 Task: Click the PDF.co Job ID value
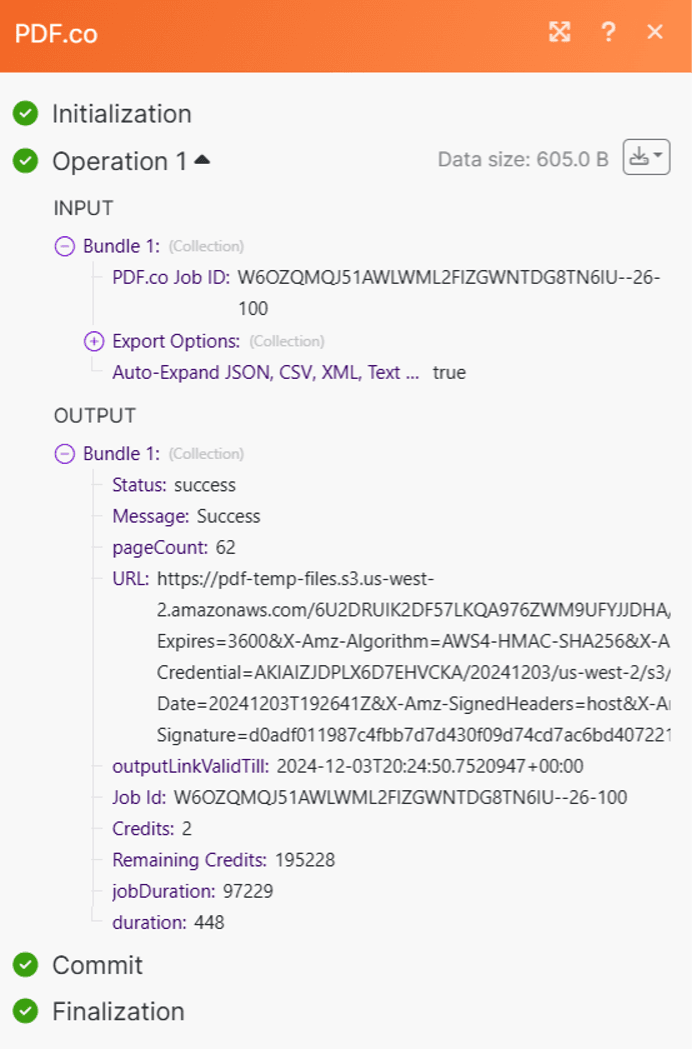[x=448, y=278]
